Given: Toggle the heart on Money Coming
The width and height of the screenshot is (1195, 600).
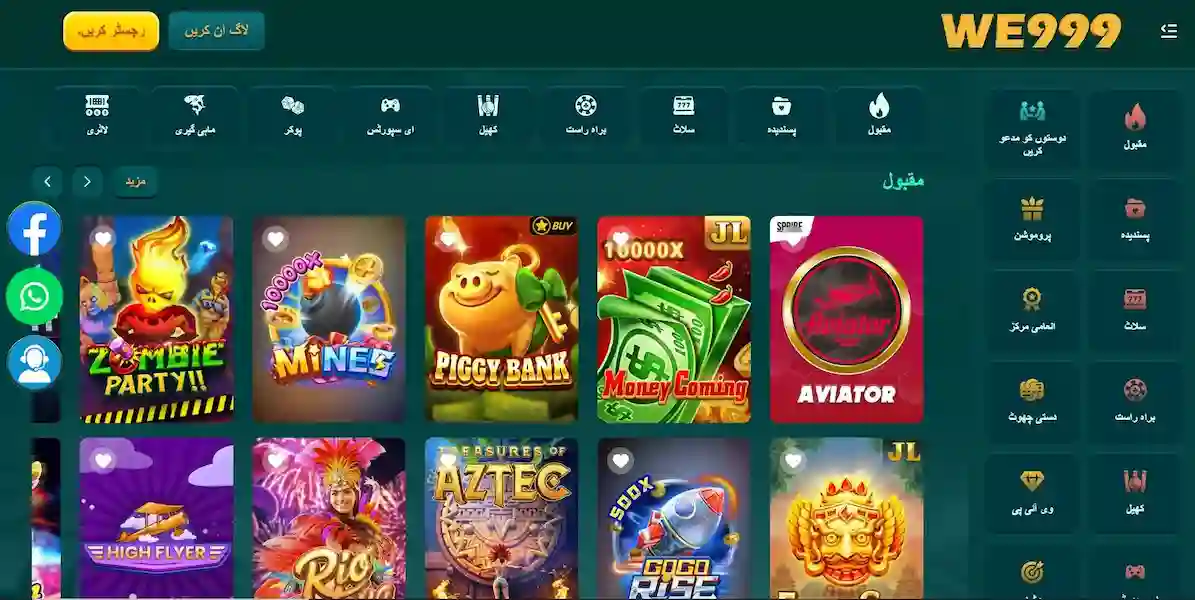Looking at the screenshot, I should tap(620, 239).
